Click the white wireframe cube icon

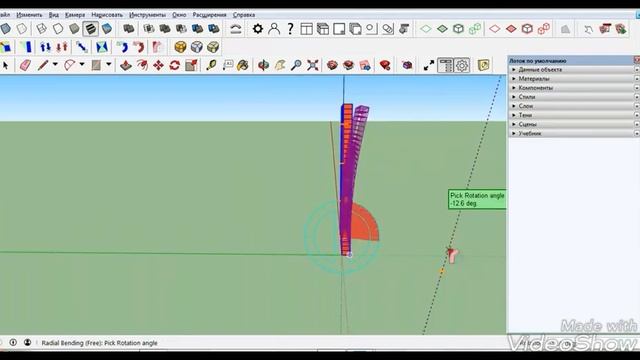point(197,47)
